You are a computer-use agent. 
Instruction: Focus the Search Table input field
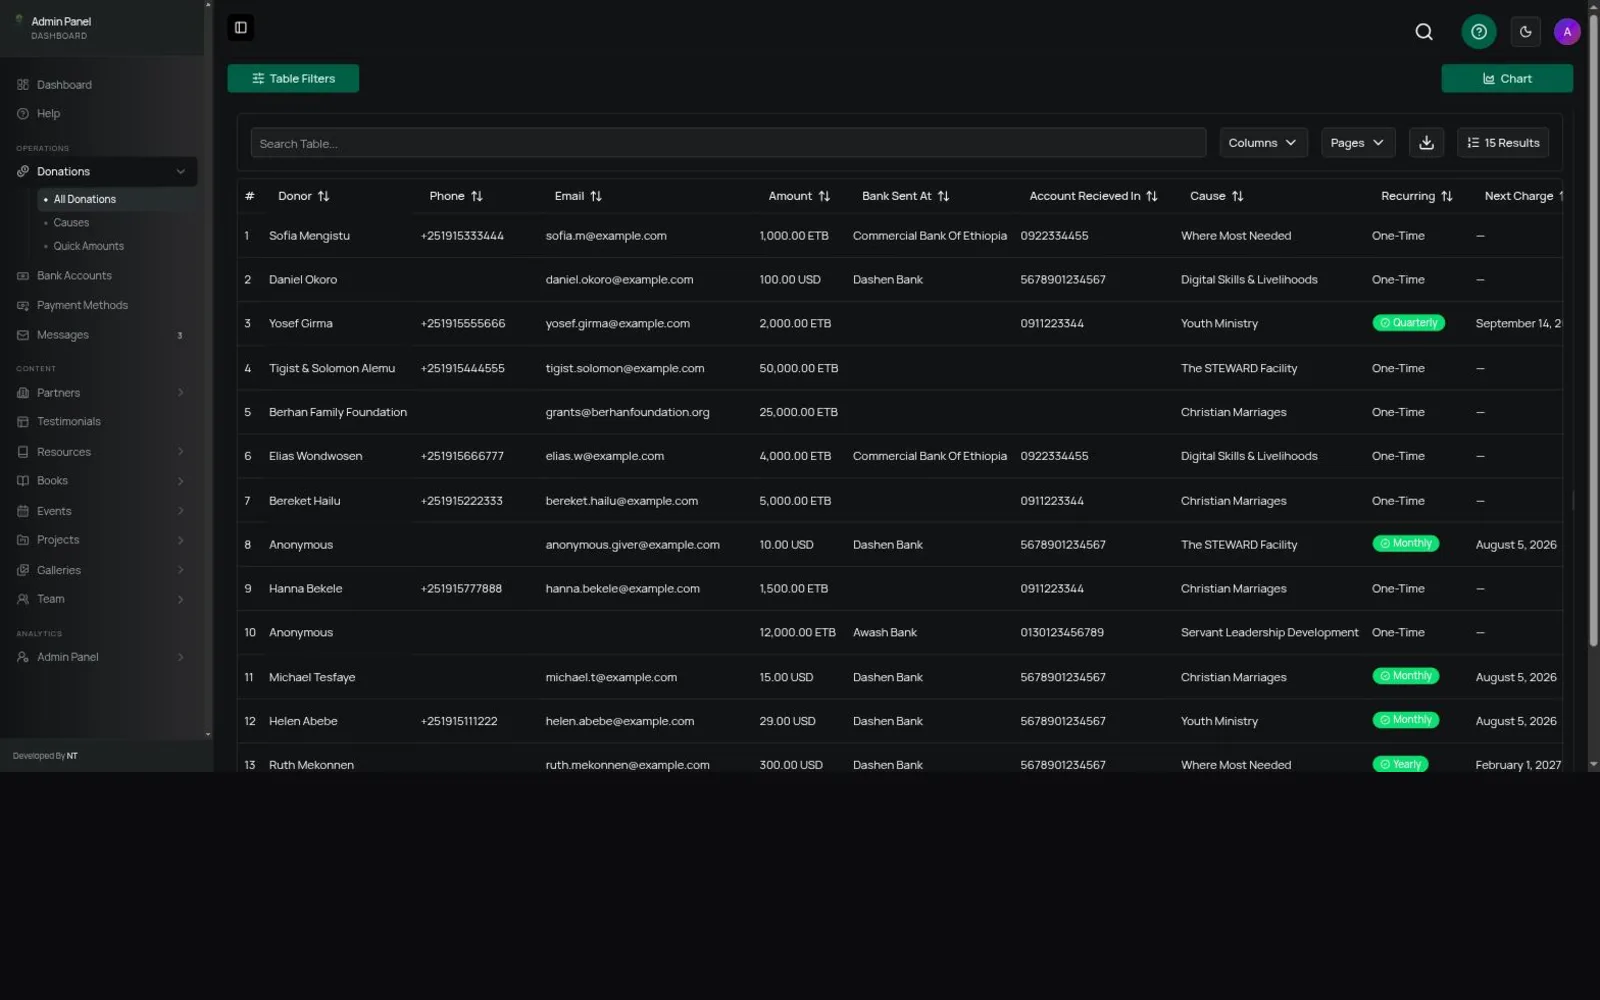pos(728,143)
